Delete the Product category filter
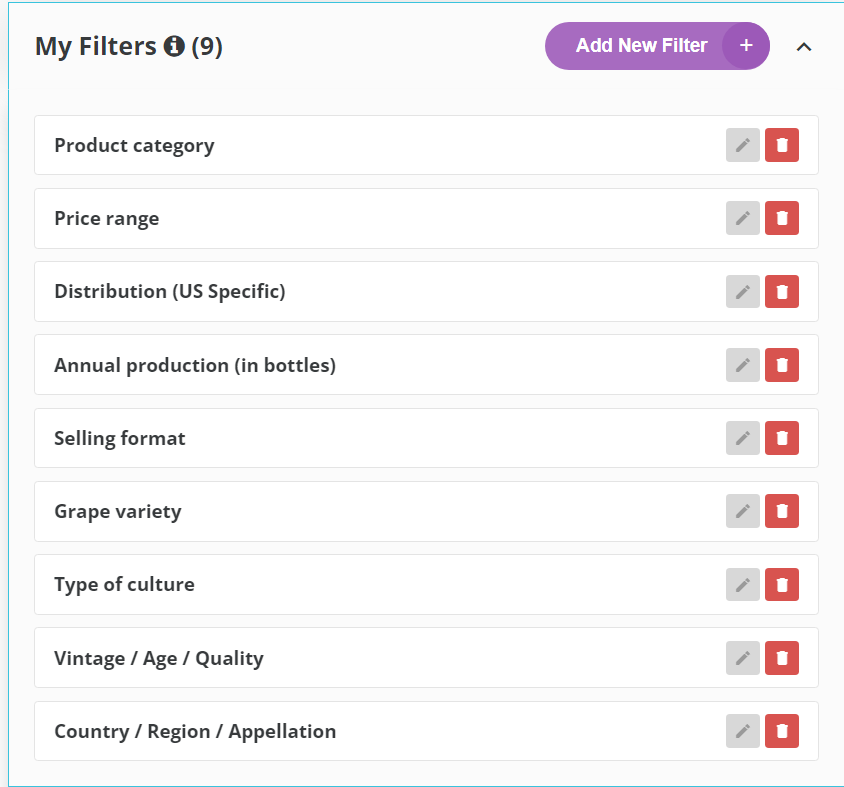The width and height of the screenshot is (844, 787). click(782, 145)
